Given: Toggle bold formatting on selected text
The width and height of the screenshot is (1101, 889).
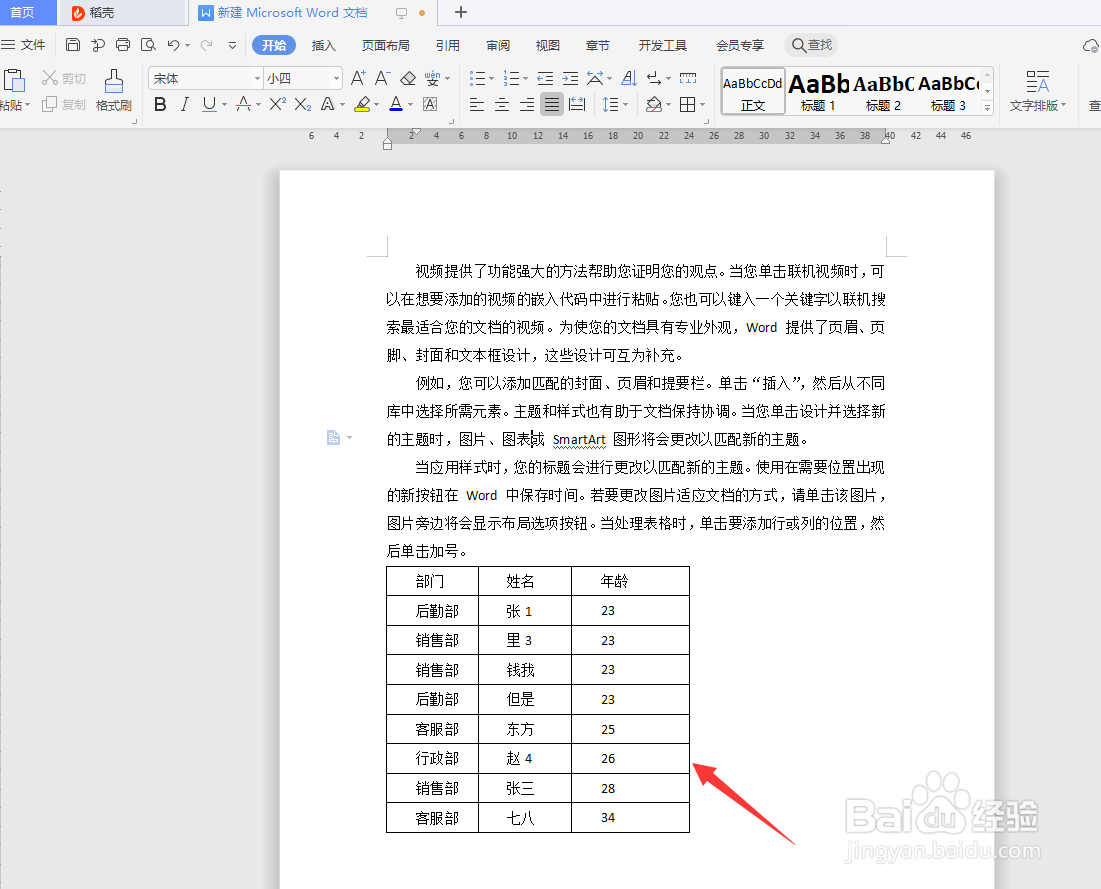Looking at the screenshot, I should (x=160, y=104).
